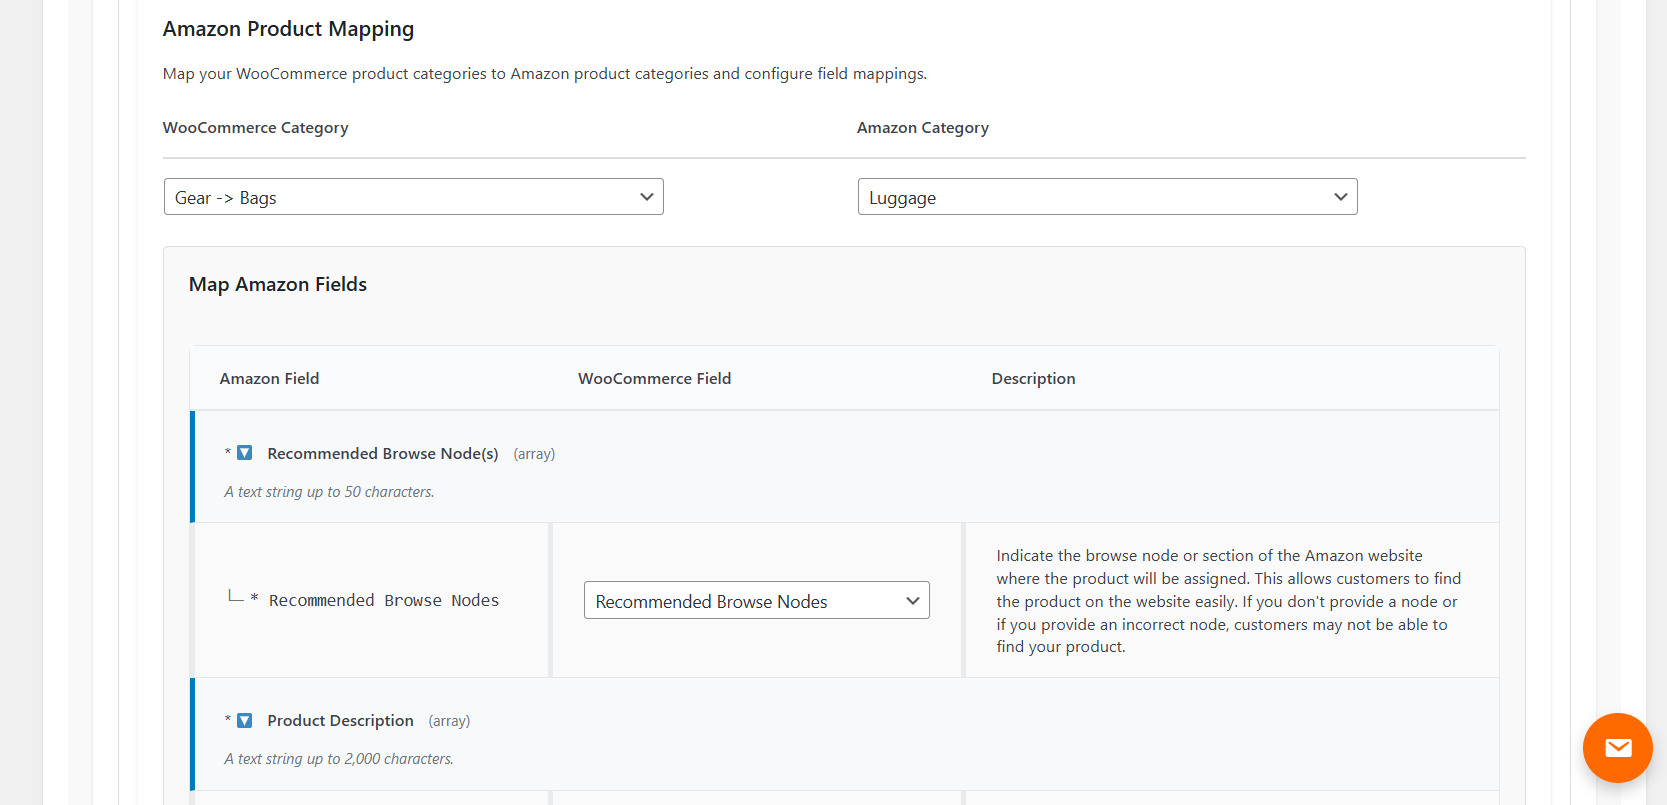Click the Amazon Product Mapping heading
The height and width of the screenshot is (805, 1667).
click(x=288, y=29)
